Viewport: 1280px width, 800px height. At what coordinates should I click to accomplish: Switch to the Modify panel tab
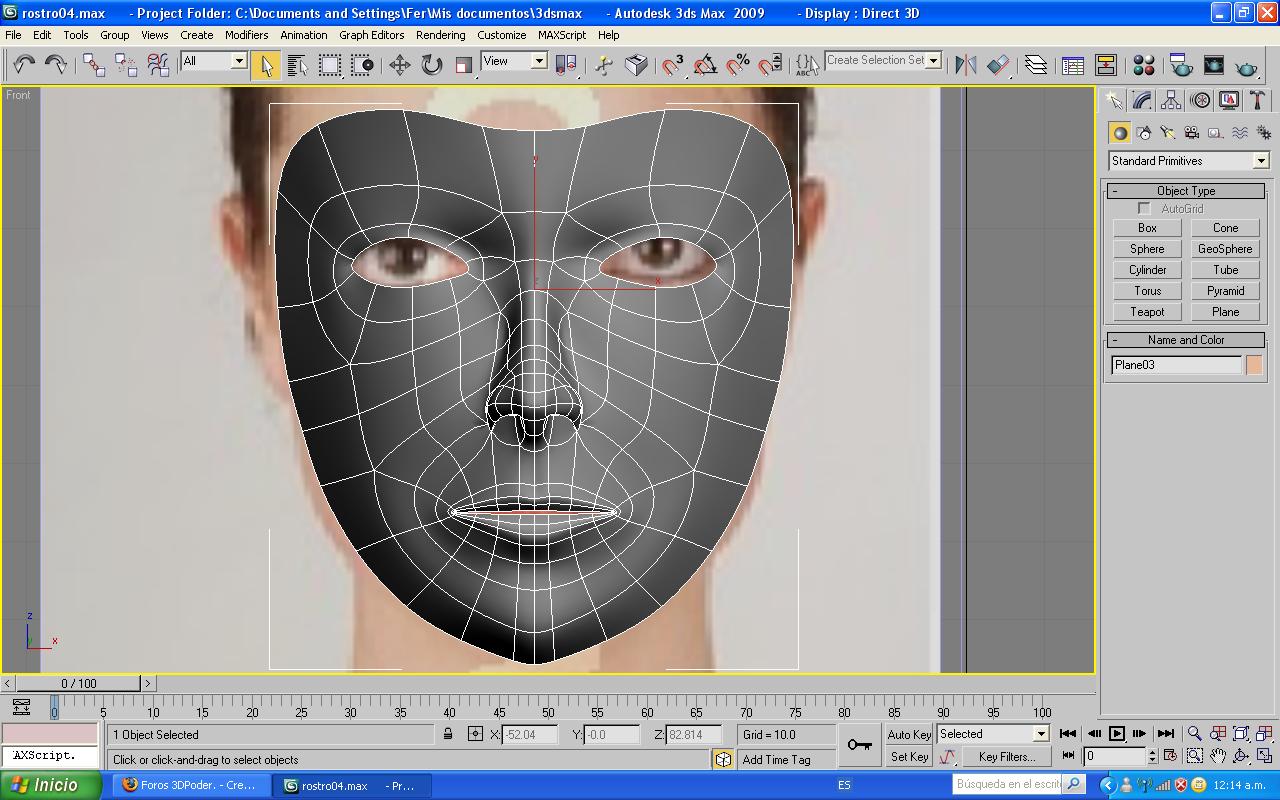point(1142,101)
